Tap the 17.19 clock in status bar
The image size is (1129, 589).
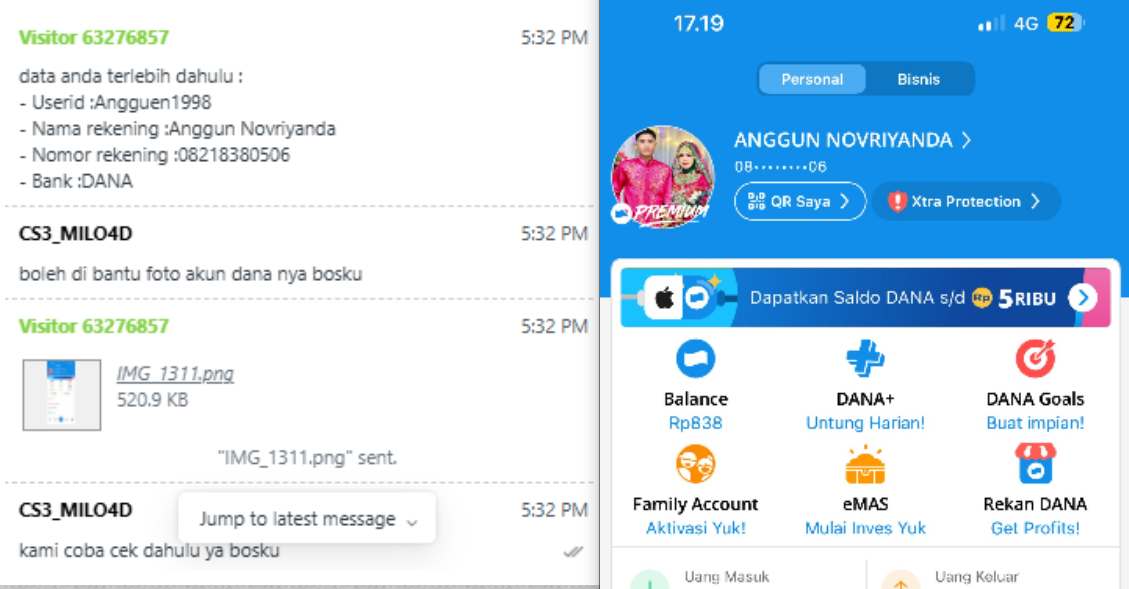point(698,24)
